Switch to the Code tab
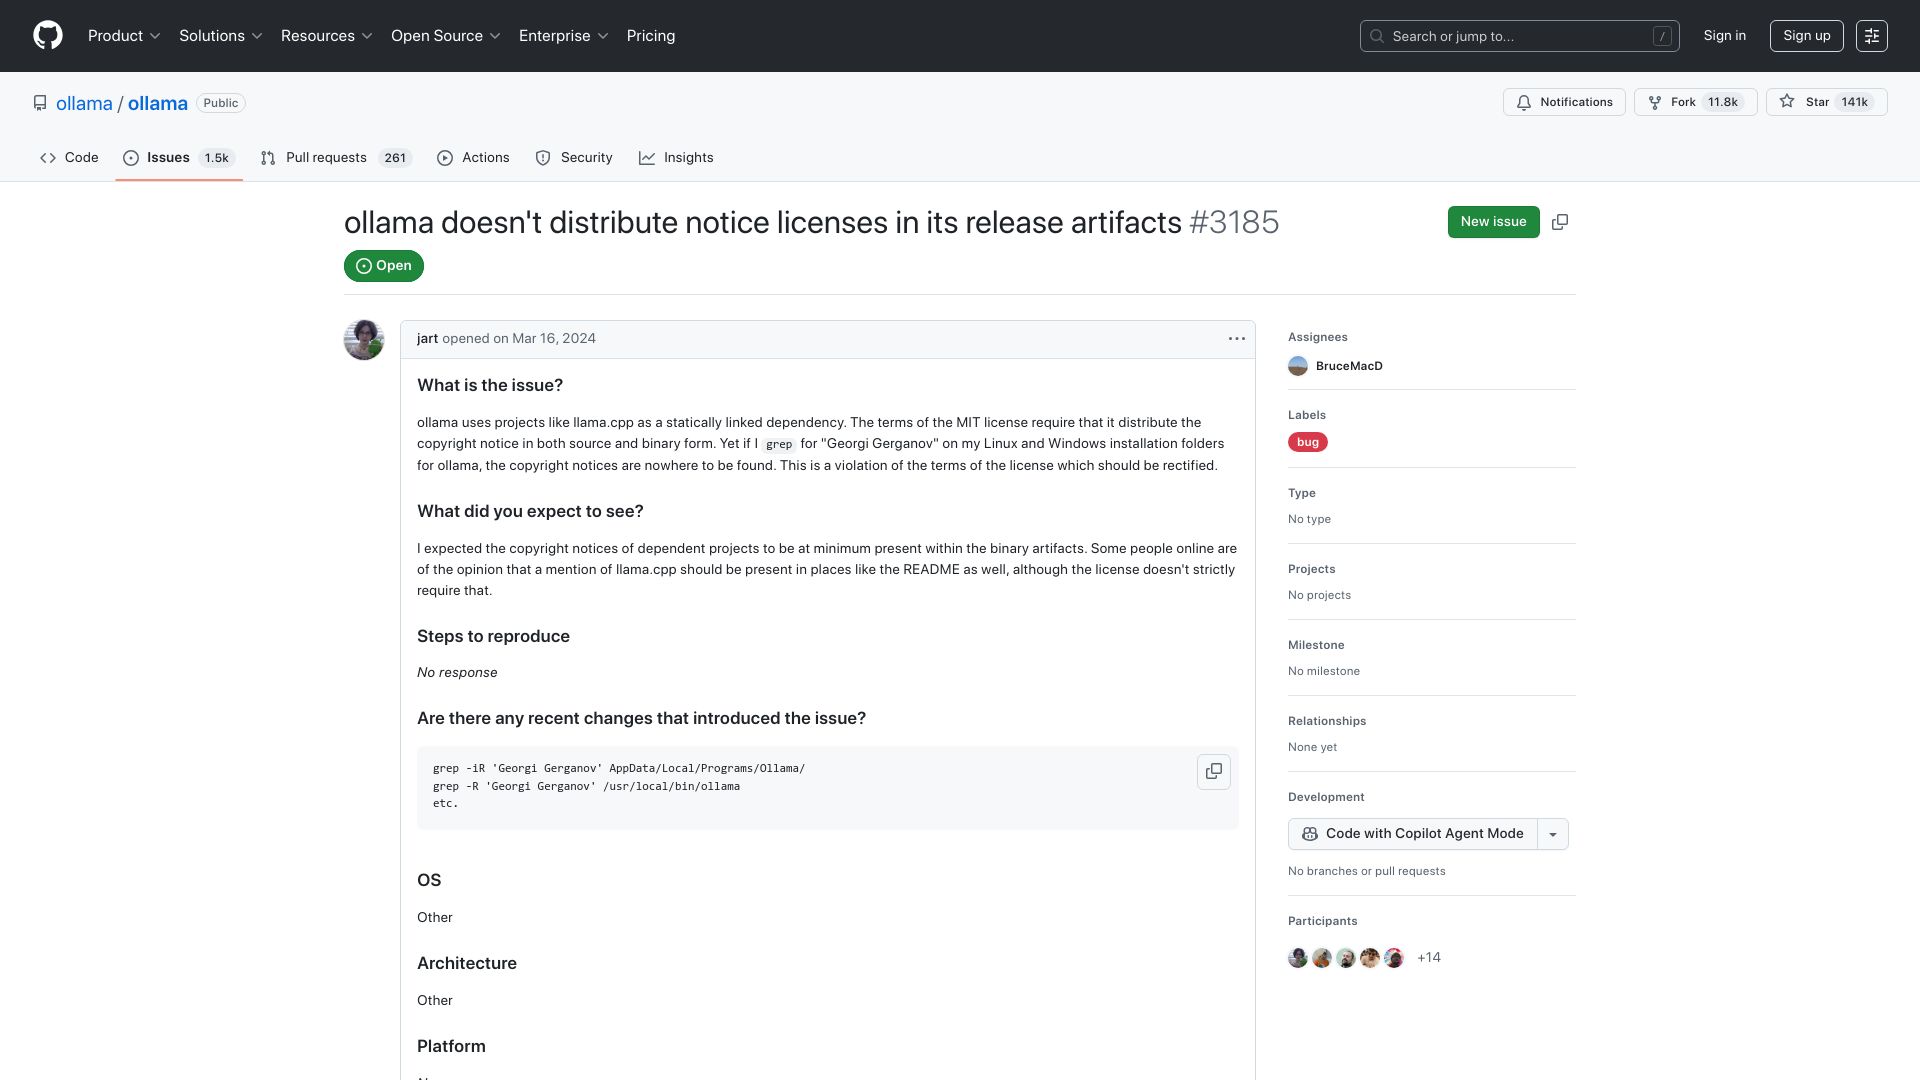This screenshot has width=1920, height=1080. [69, 158]
